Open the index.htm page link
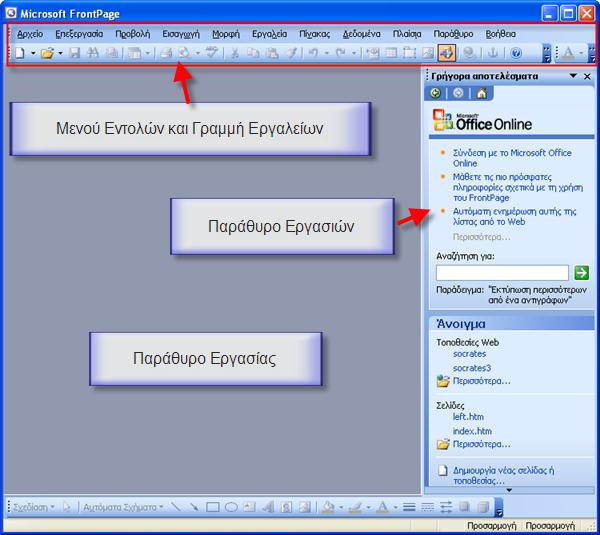The width and height of the screenshot is (600, 535). tap(472, 431)
